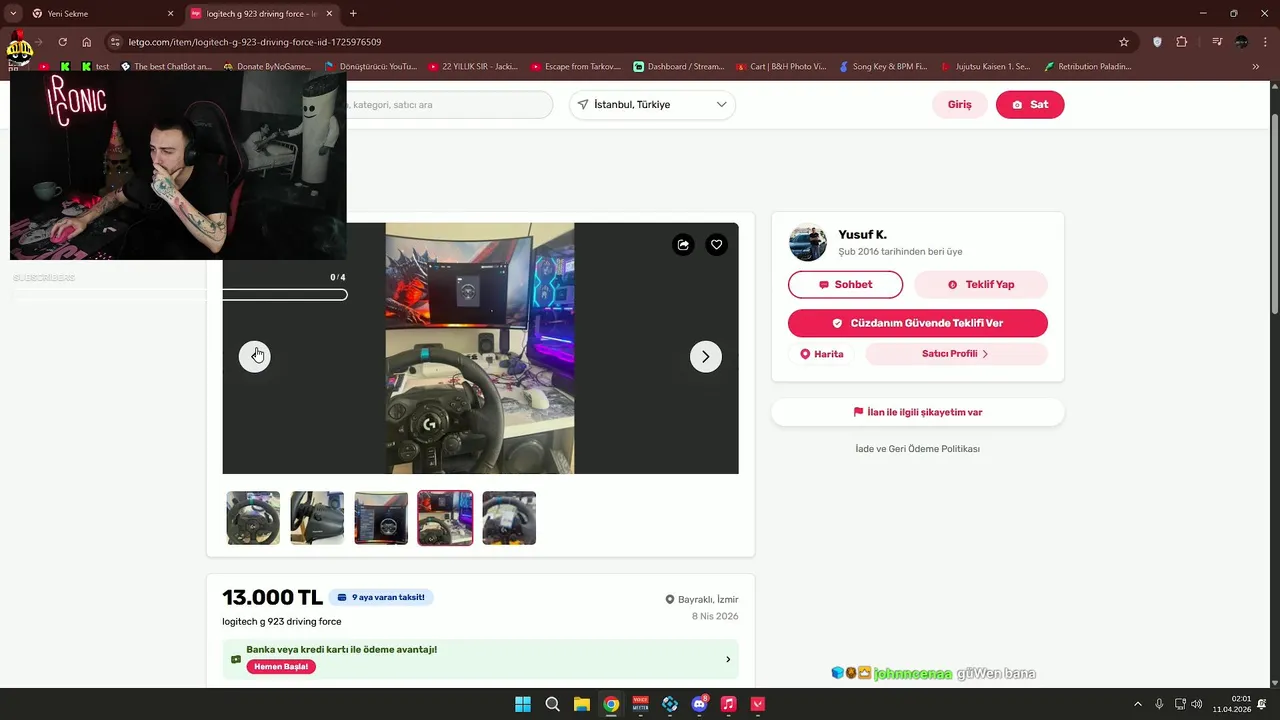Image resolution: width=1280 pixels, height=720 pixels.
Task: Select fourth highlighted photo thumbnail
Action: (x=445, y=518)
